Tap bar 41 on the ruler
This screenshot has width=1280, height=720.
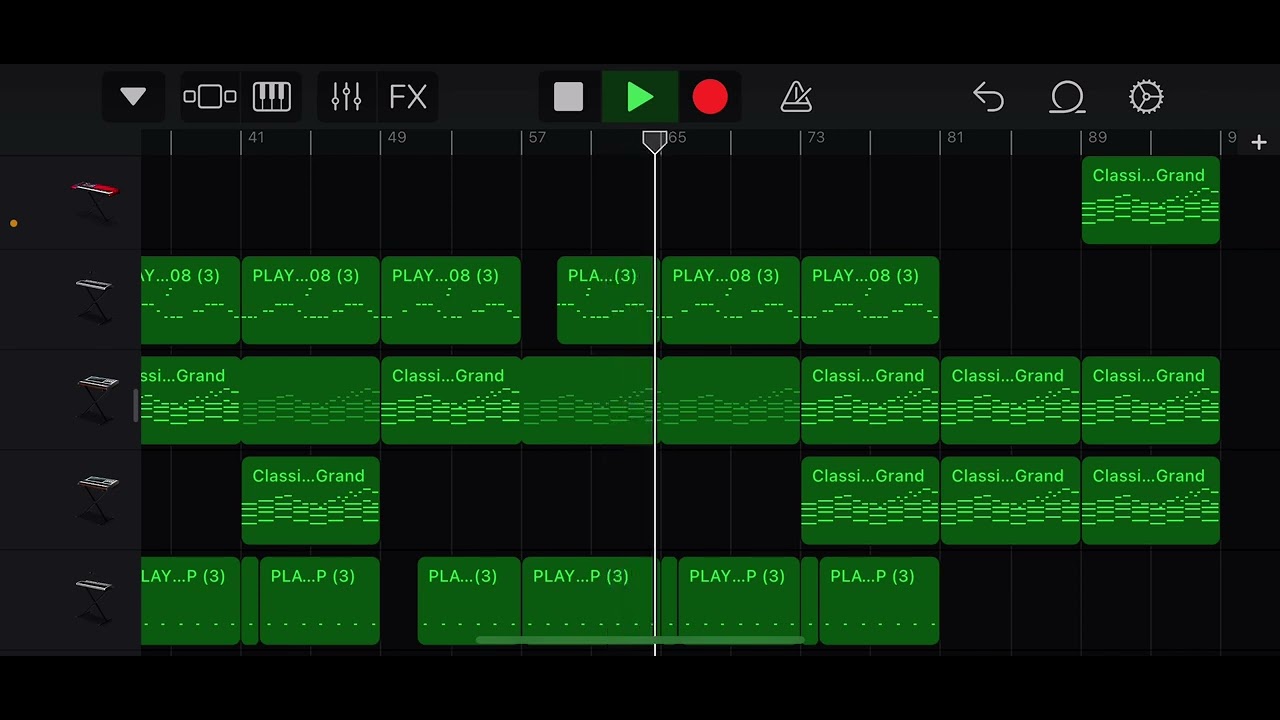click(x=256, y=138)
